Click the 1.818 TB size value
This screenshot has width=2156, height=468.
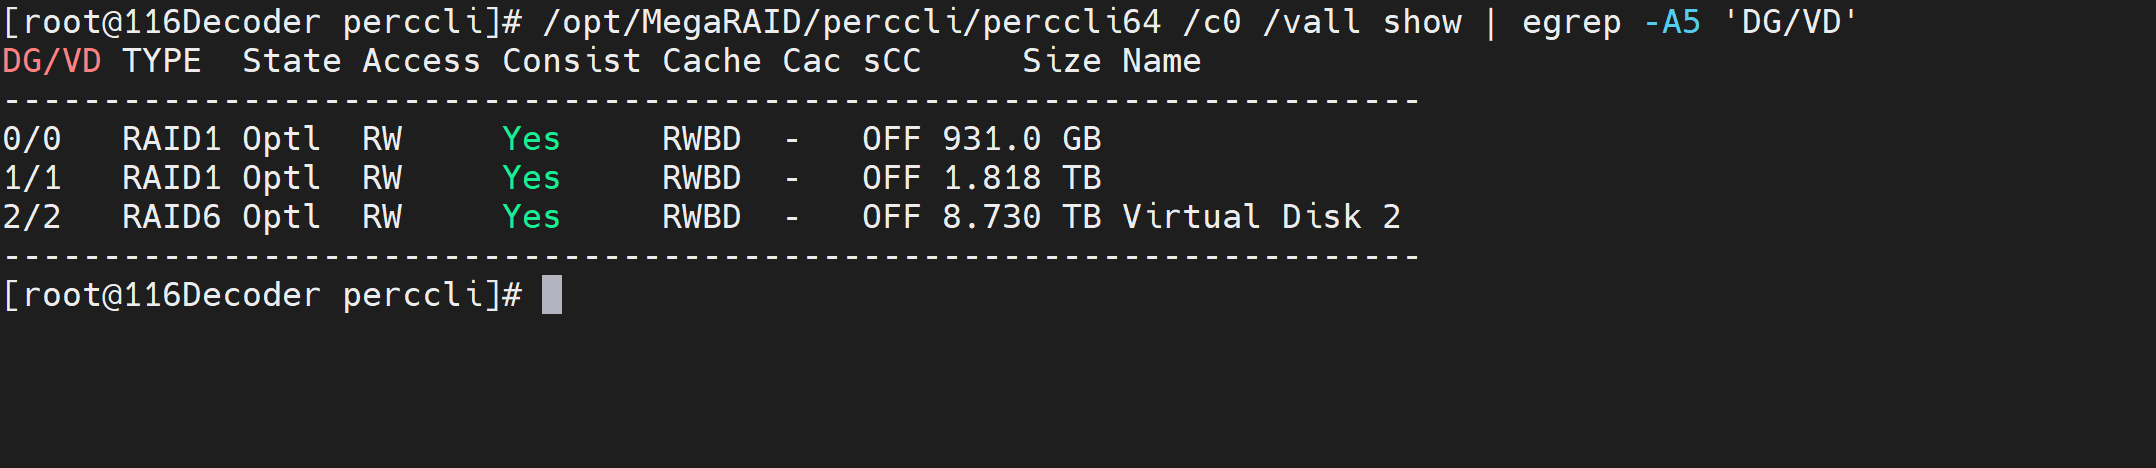[x=1021, y=178]
